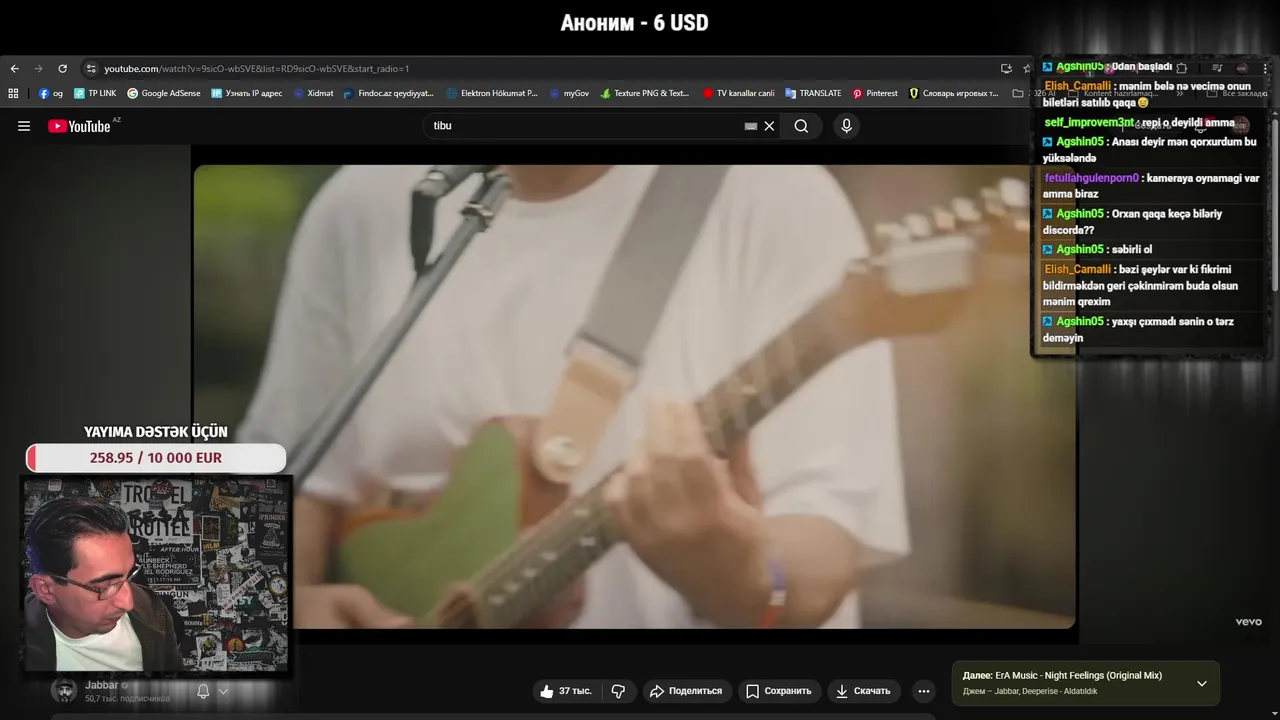Click the guitar video player area
The image size is (1280, 720).
click(x=634, y=396)
